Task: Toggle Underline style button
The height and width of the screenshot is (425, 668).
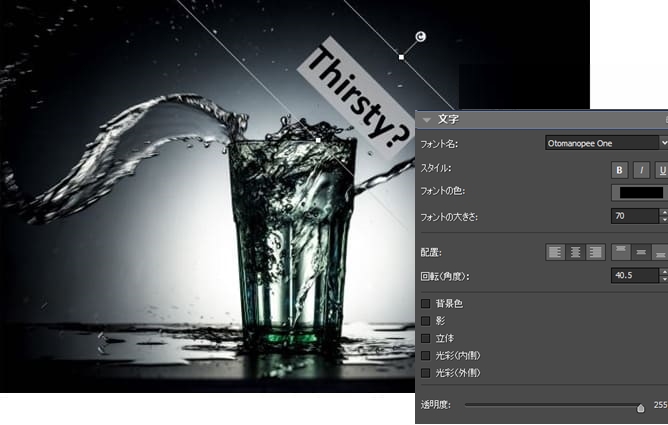Action: (662, 170)
